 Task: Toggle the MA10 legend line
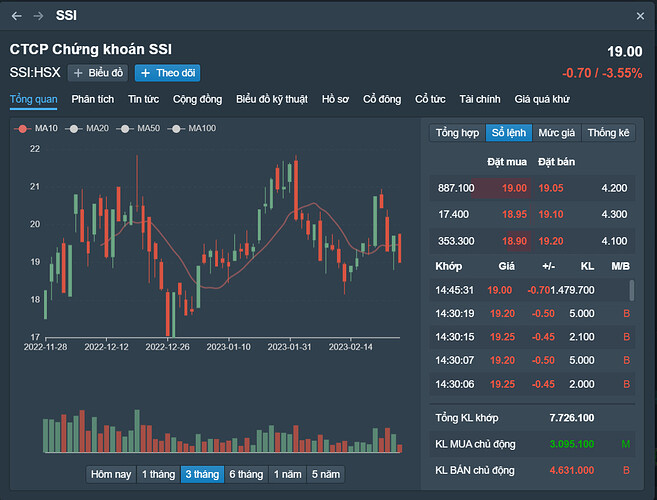(x=37, y=128)
